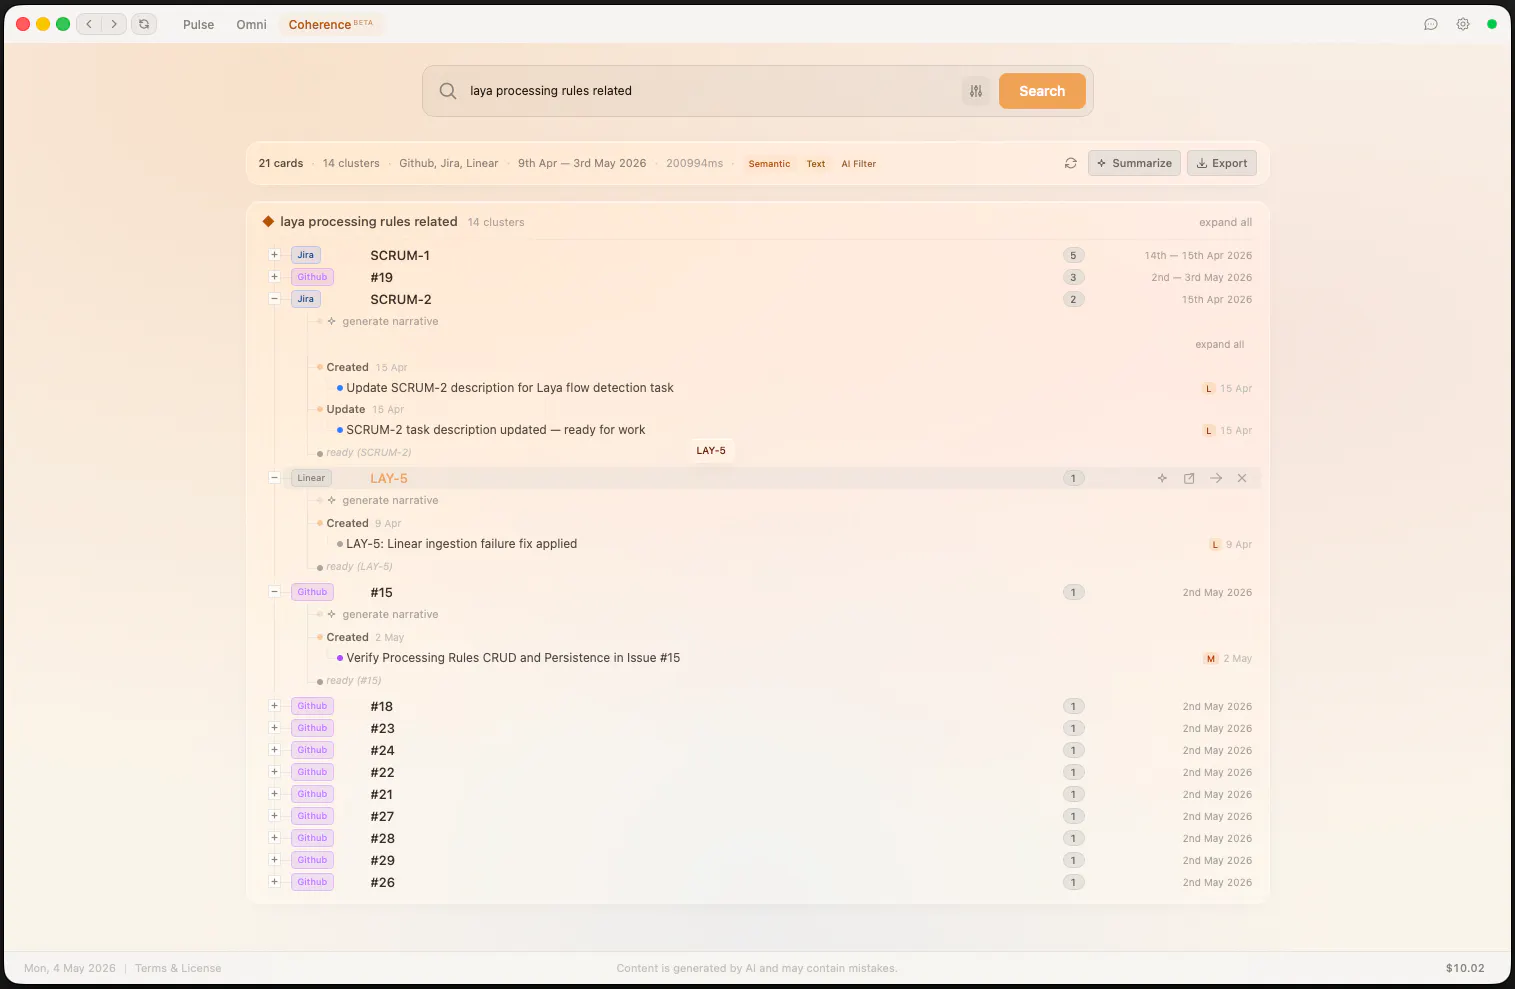
Task: Expand the #24 cluster
Action: 274,750
